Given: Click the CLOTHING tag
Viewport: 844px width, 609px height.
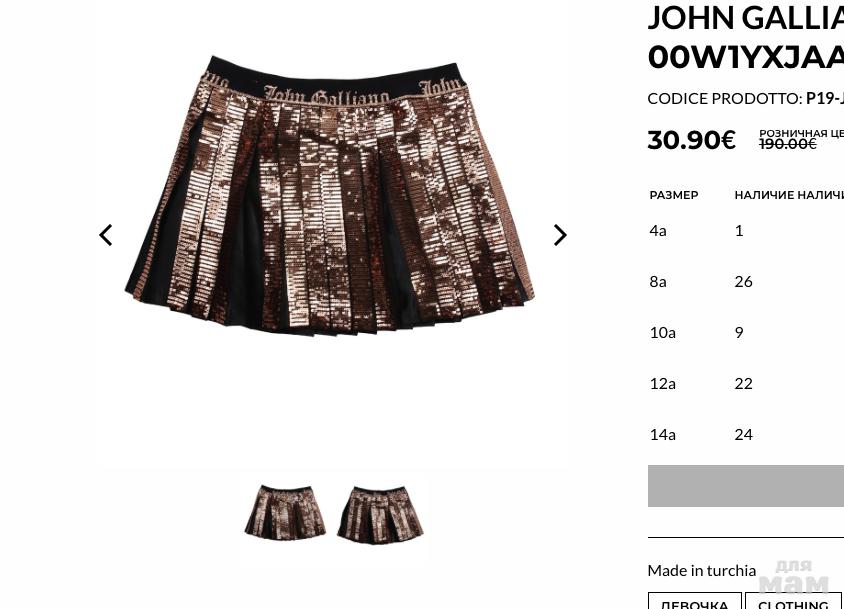Looking at the screenshot, I should [793, 602].
